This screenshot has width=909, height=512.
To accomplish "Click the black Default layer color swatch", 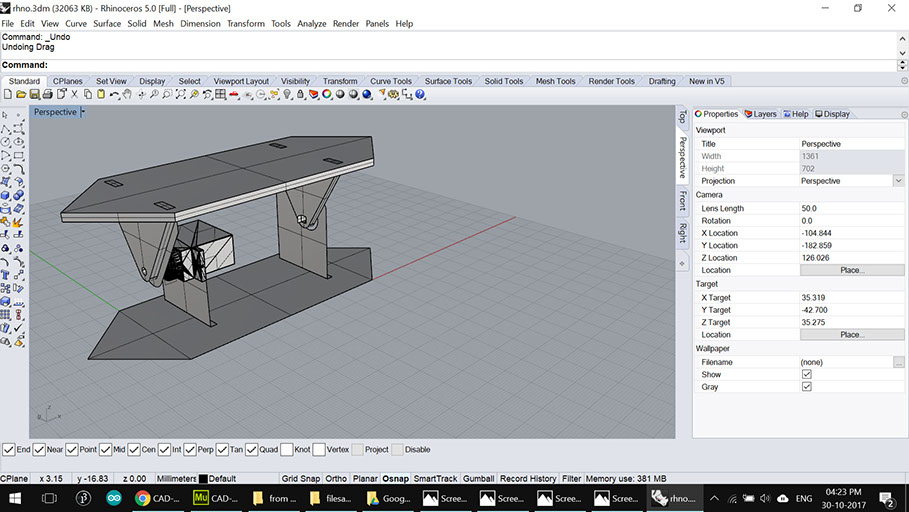I will 203,479.
